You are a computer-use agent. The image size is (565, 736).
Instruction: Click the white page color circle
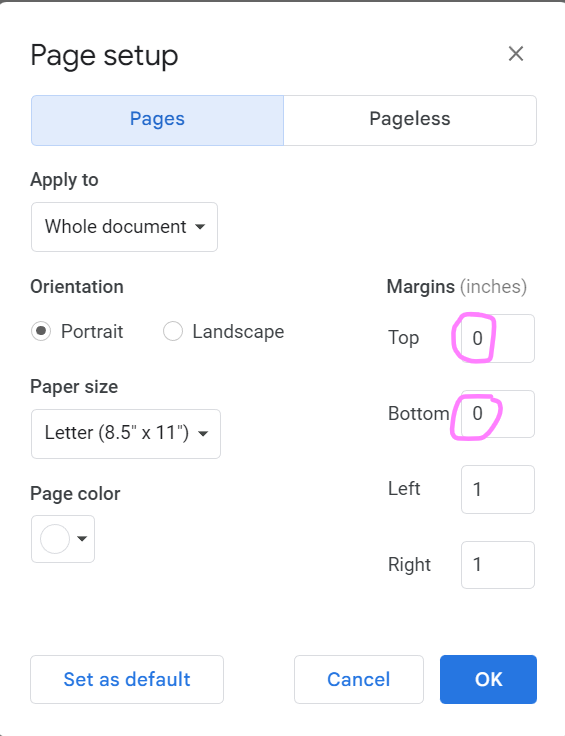pos(55,538)
